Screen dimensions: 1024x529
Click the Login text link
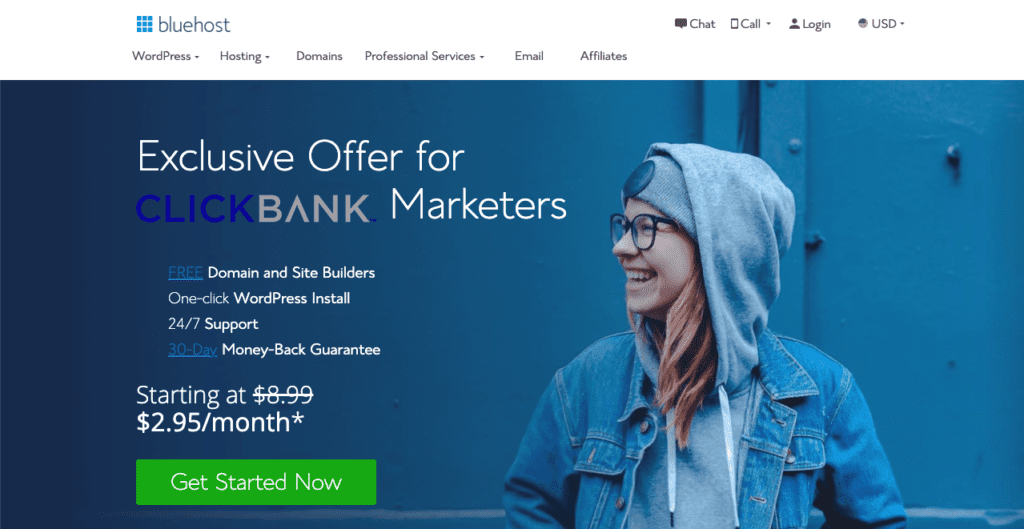[x=816, y=24]
